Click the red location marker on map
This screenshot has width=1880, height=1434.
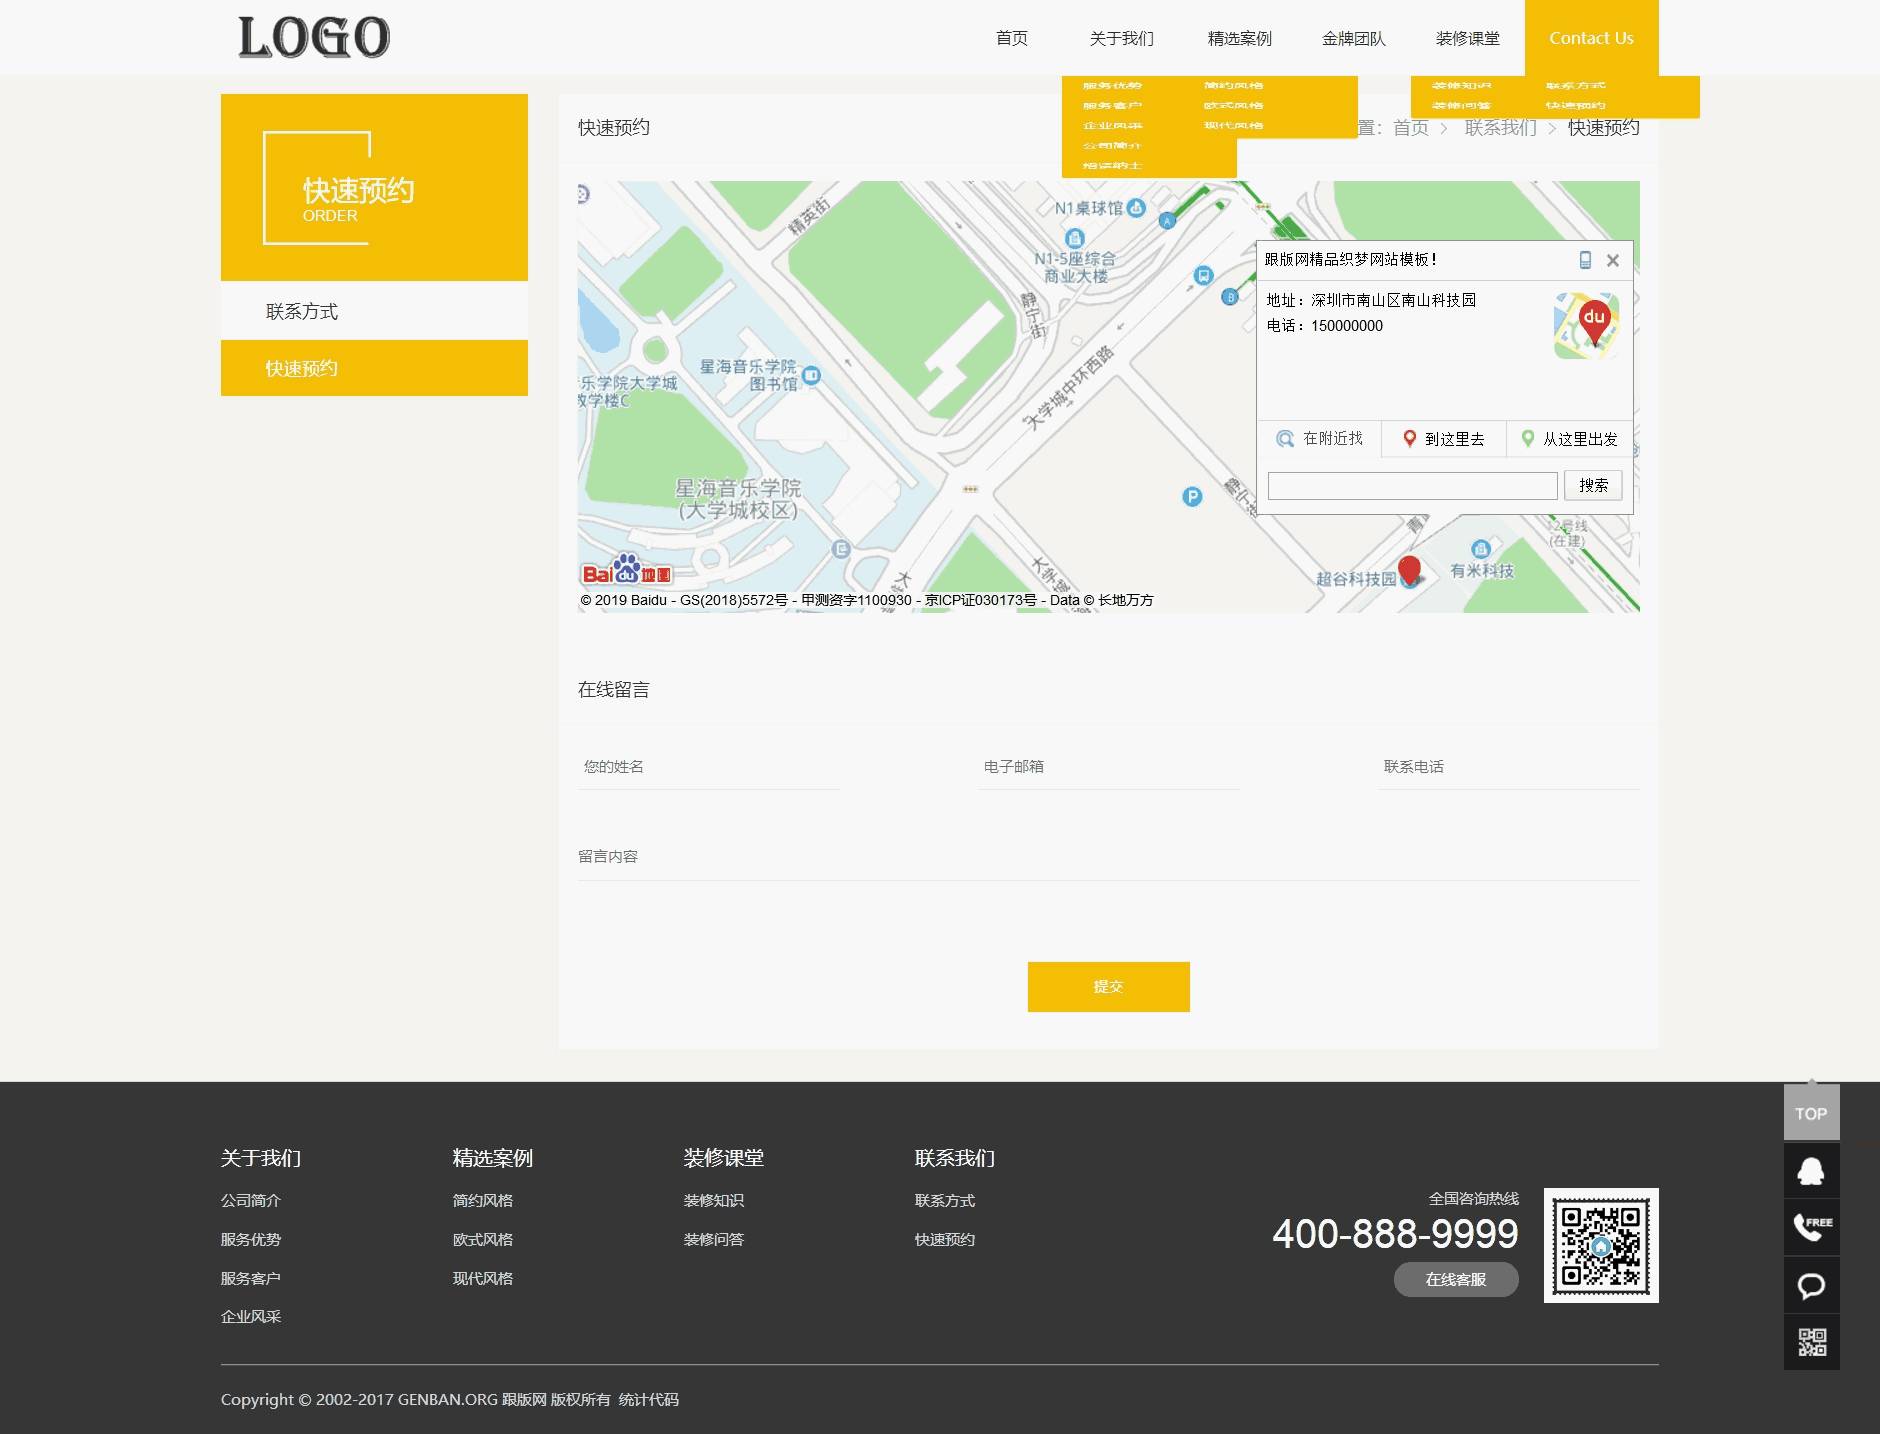(x=1409, y=569)
